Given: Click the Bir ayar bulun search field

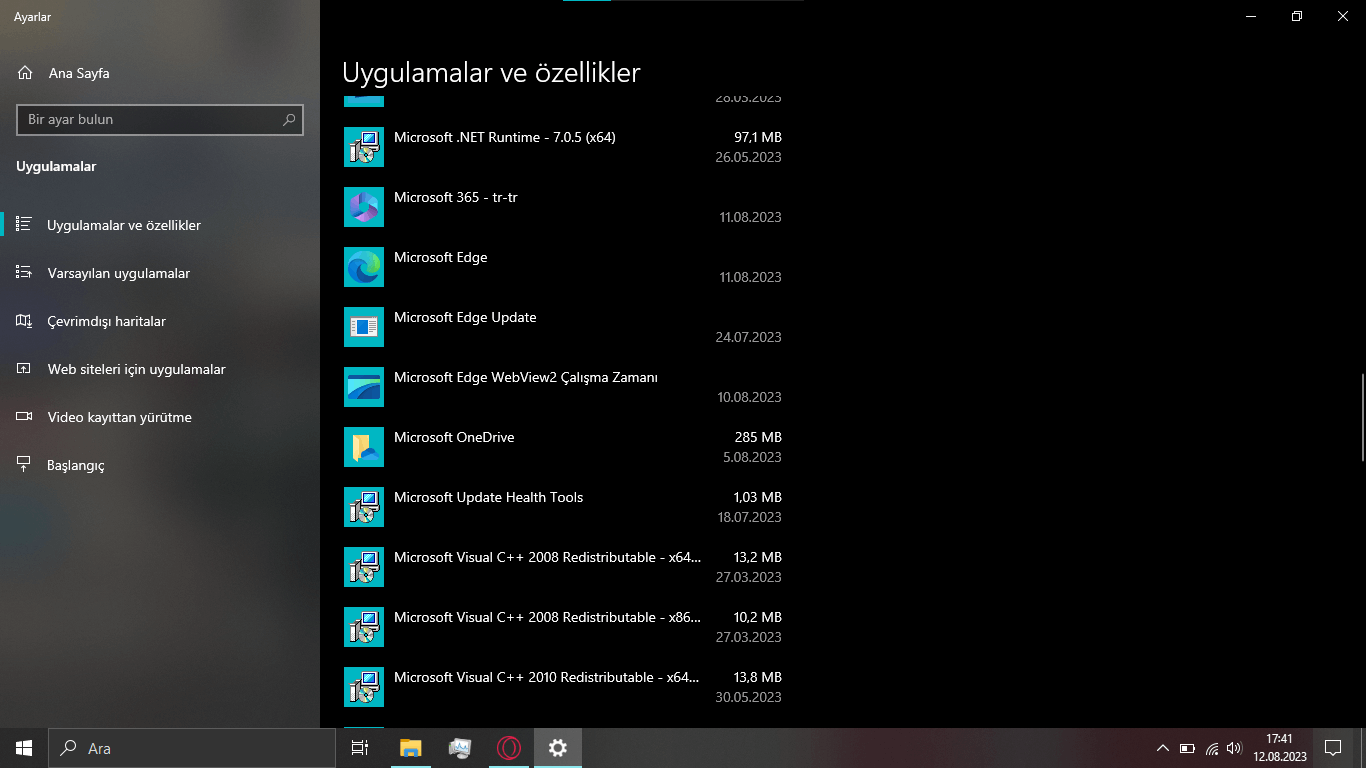Looking at the screenshot, I should pyautogui.click(x=160, y=119).
